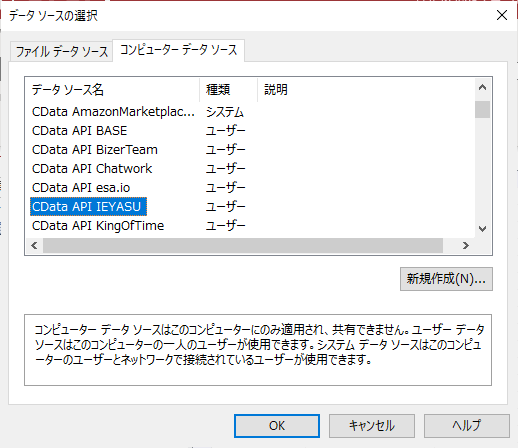Choose CData API esa.io entry

(81, 188)
